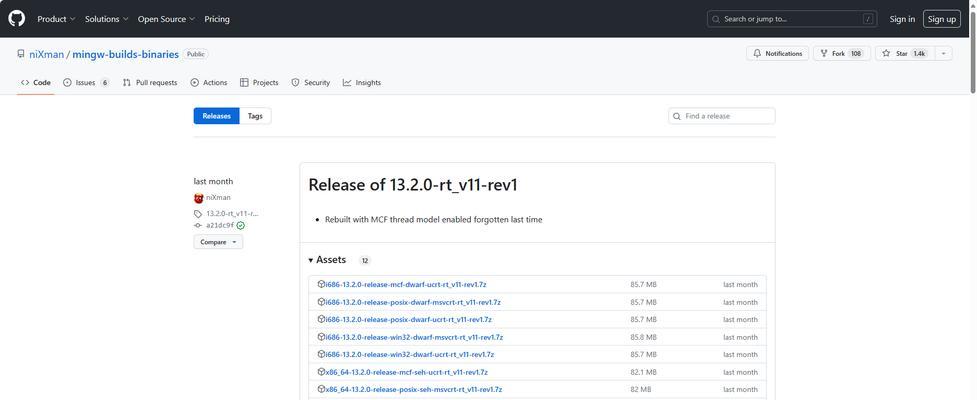Switch to the Security tab
The height and width of the screenshot is (400, 977).
coord(310,82)
